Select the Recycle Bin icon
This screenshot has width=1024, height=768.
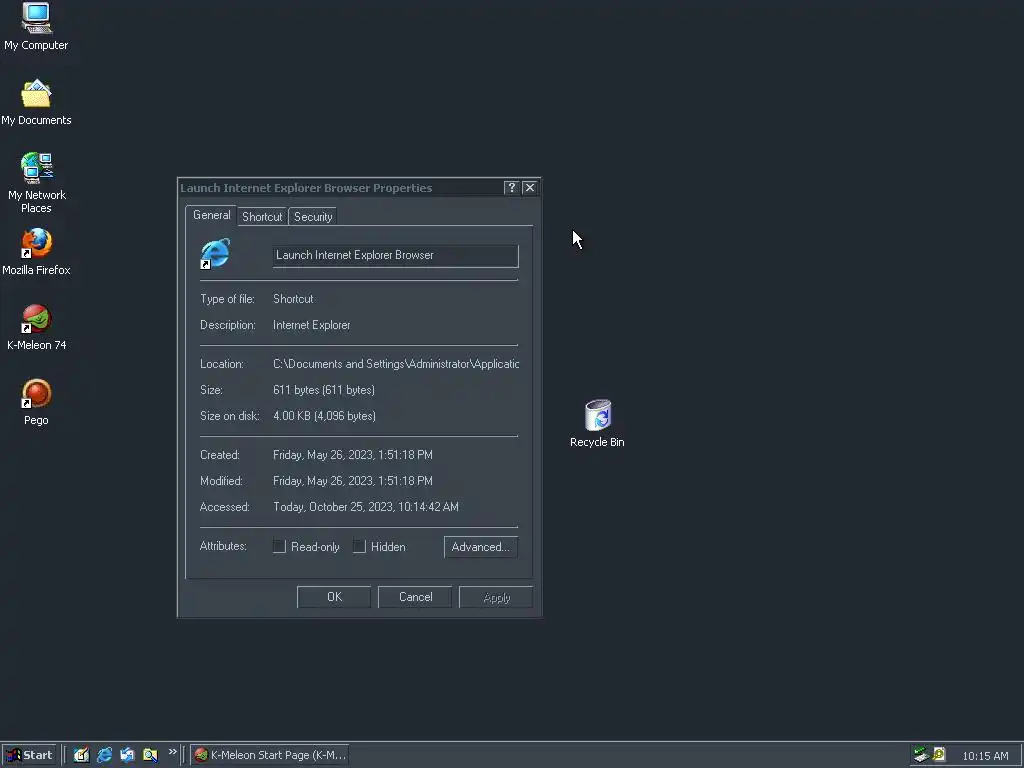[597, 424]
